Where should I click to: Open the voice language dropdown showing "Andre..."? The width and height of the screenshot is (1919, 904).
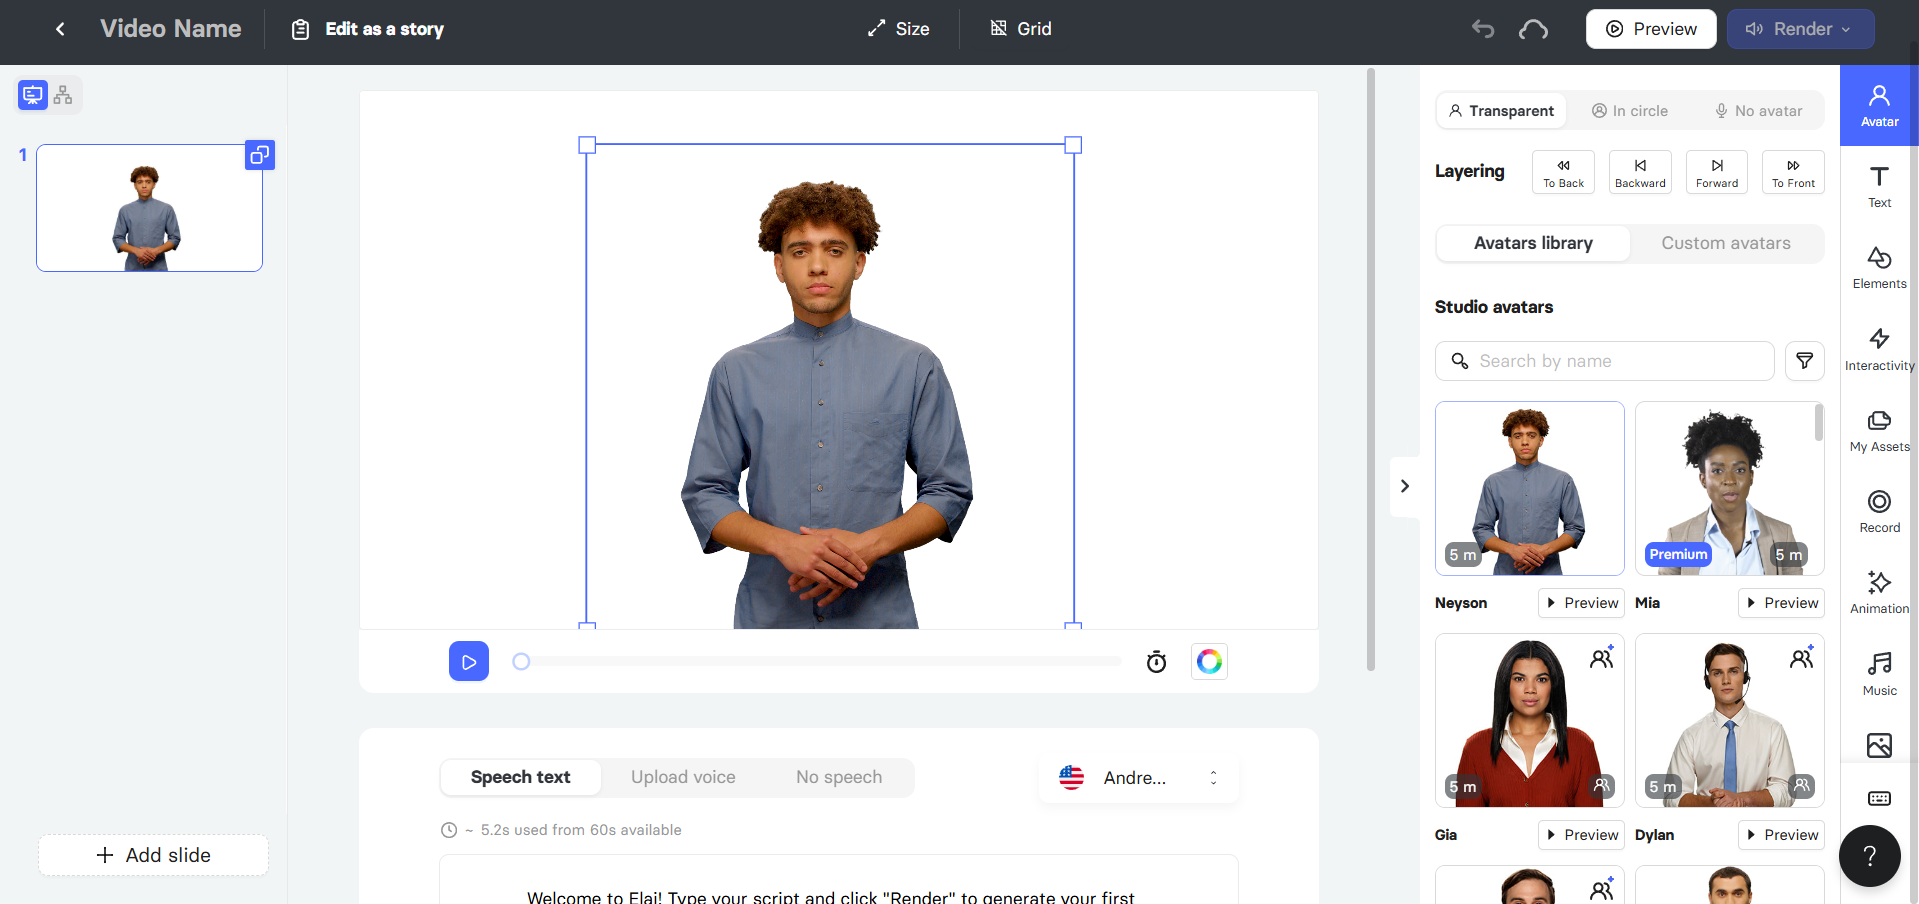(x=1137, y=777)
